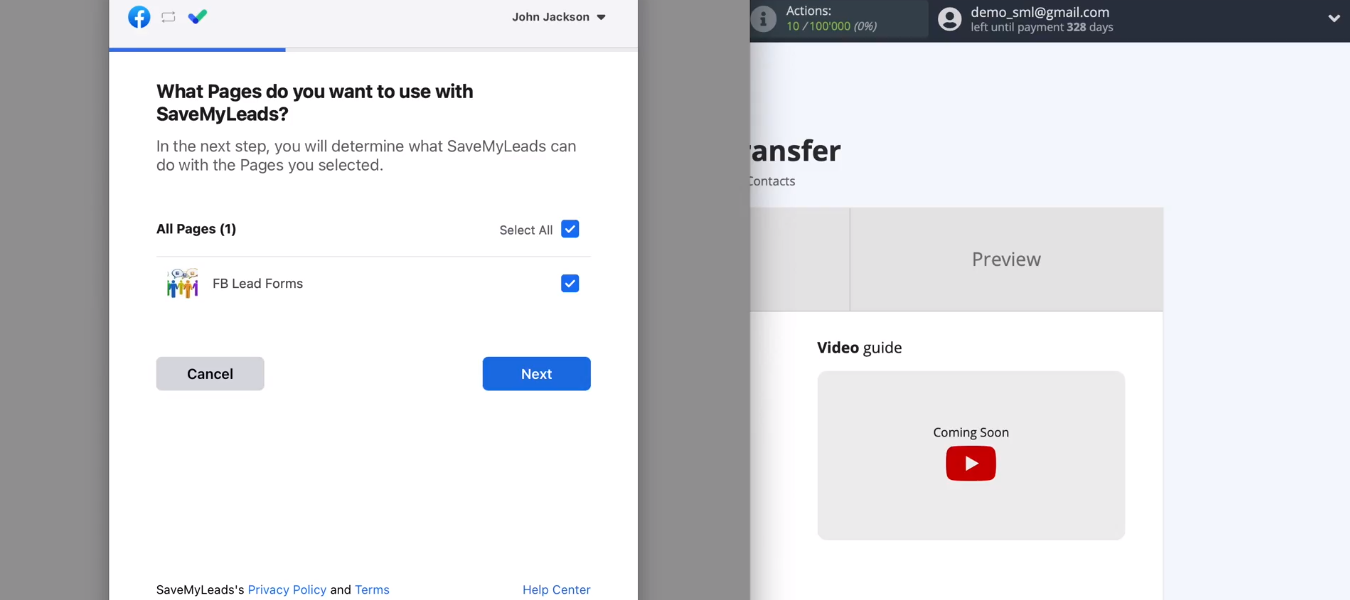This screenshot has width=1350, height=600.
Task: Open the Terms link
Action: tap(372, 590)
